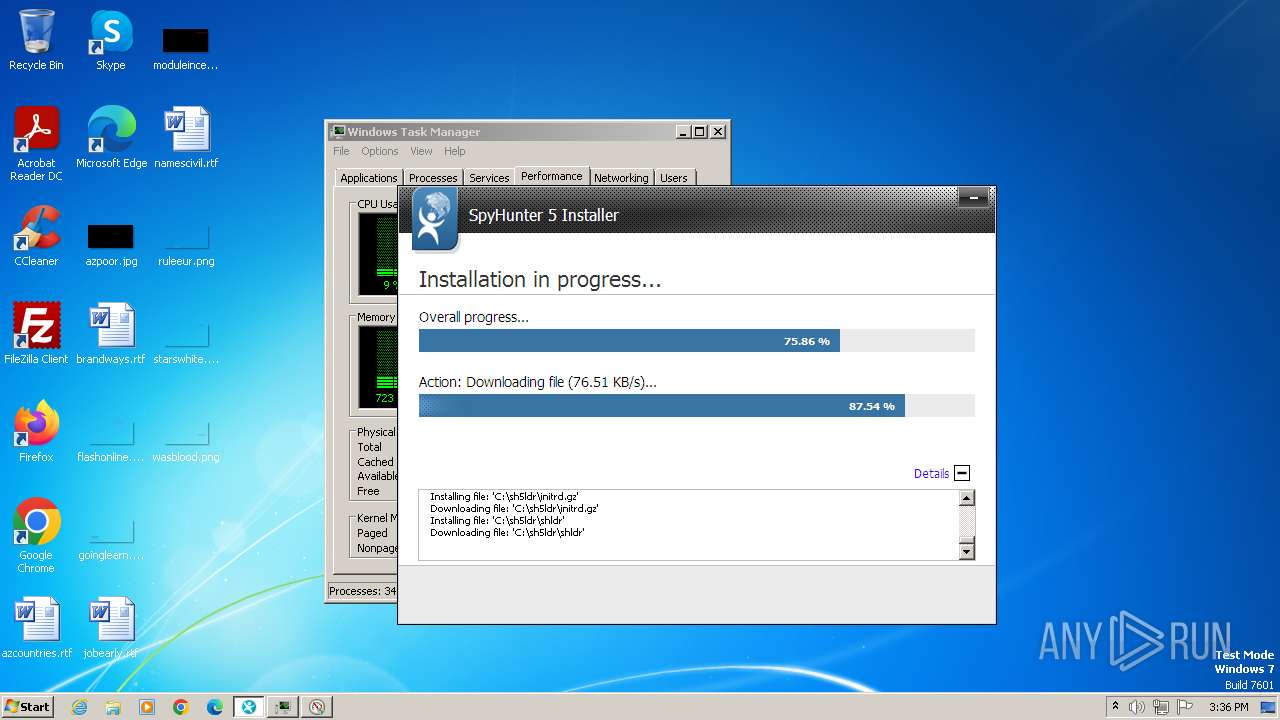Select the Performance tab in Task Manager
Image resolution: width=1280 pixels, height=720 pixels.
(551, 176)
